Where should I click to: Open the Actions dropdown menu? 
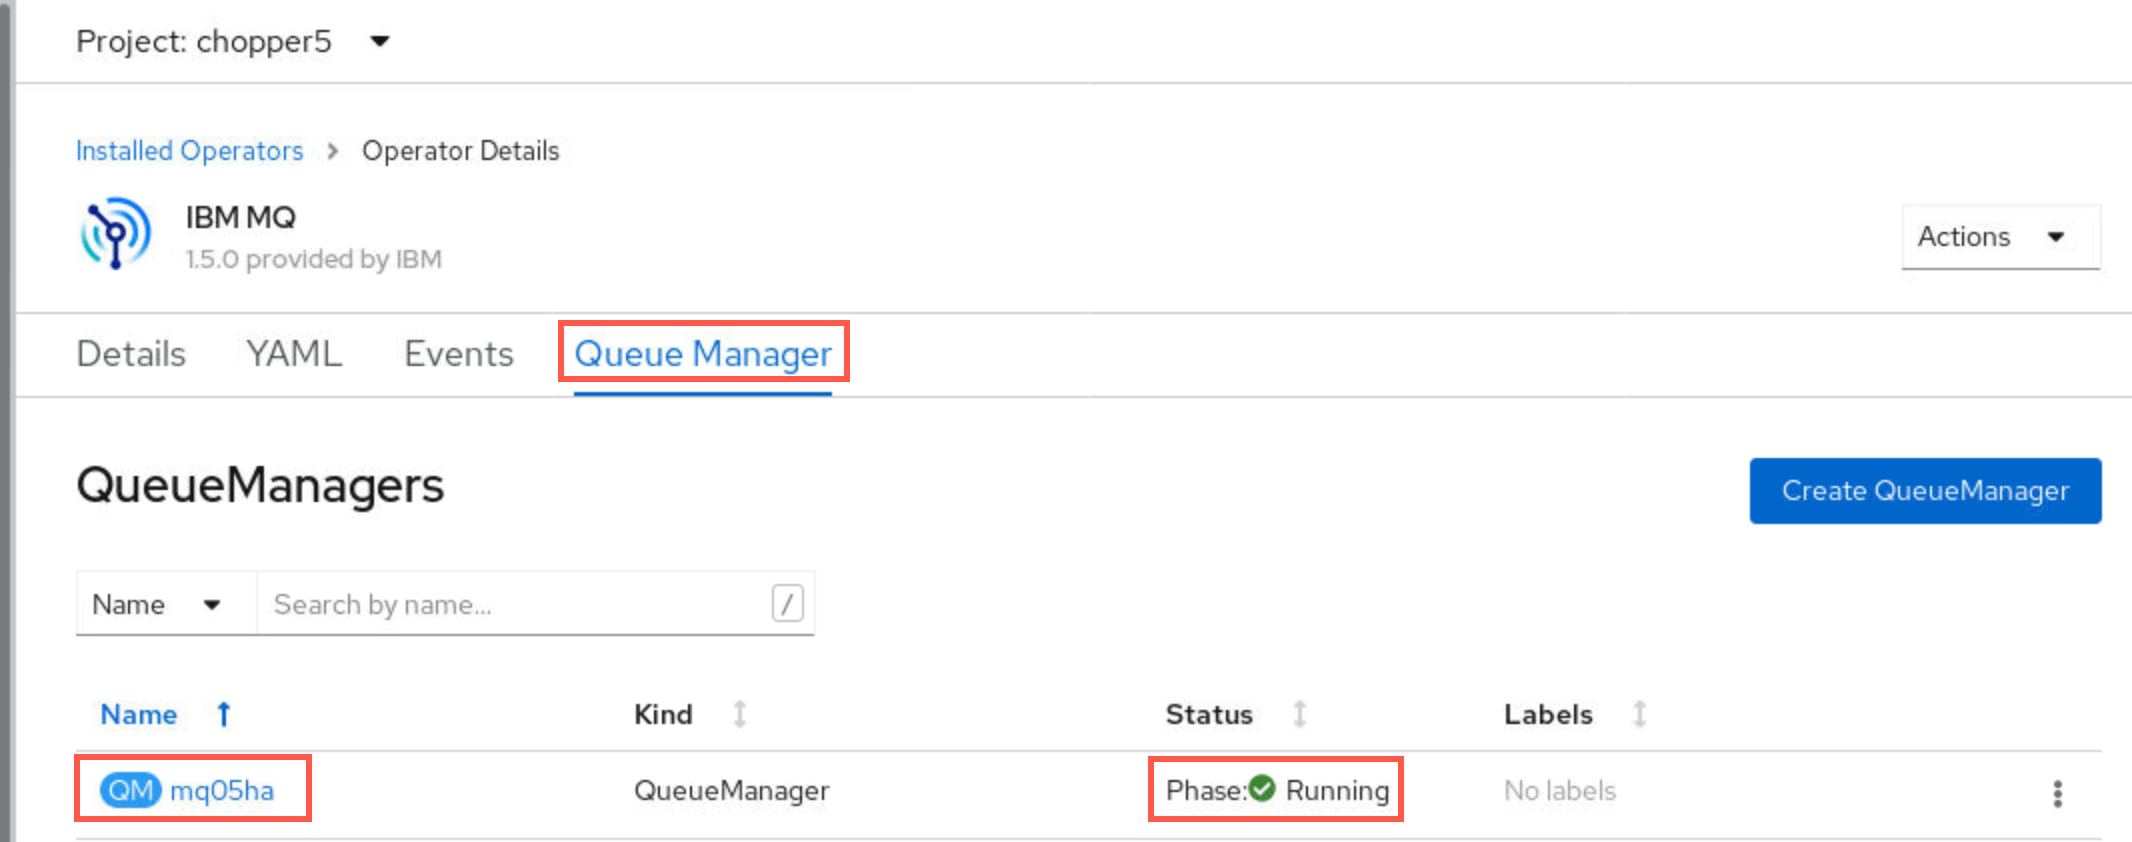[2000, 237]
